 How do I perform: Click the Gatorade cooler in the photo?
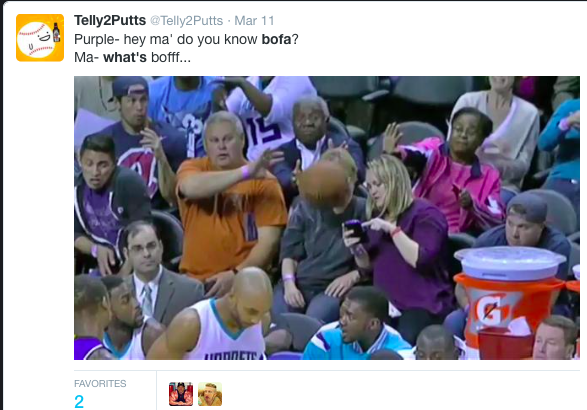tap(509, 300)
